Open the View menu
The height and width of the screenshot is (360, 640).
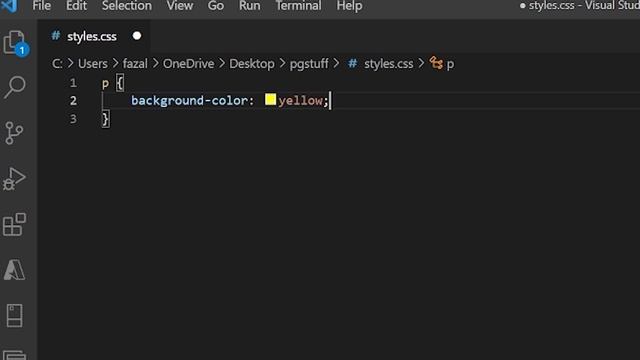tap(180, 6)
